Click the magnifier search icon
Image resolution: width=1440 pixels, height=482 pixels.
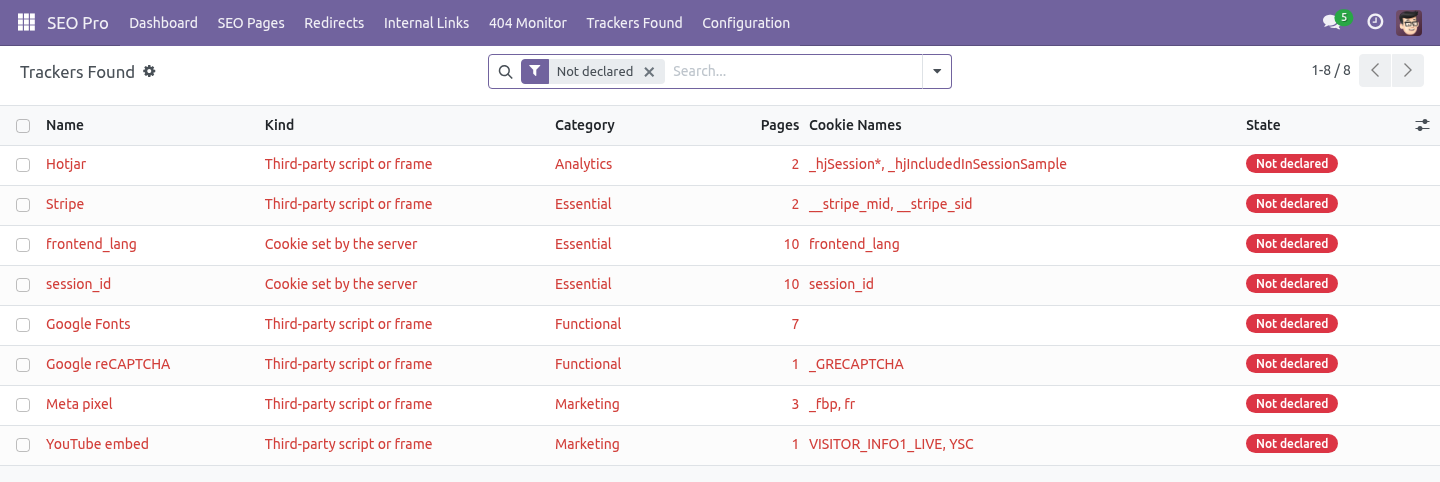505,71
